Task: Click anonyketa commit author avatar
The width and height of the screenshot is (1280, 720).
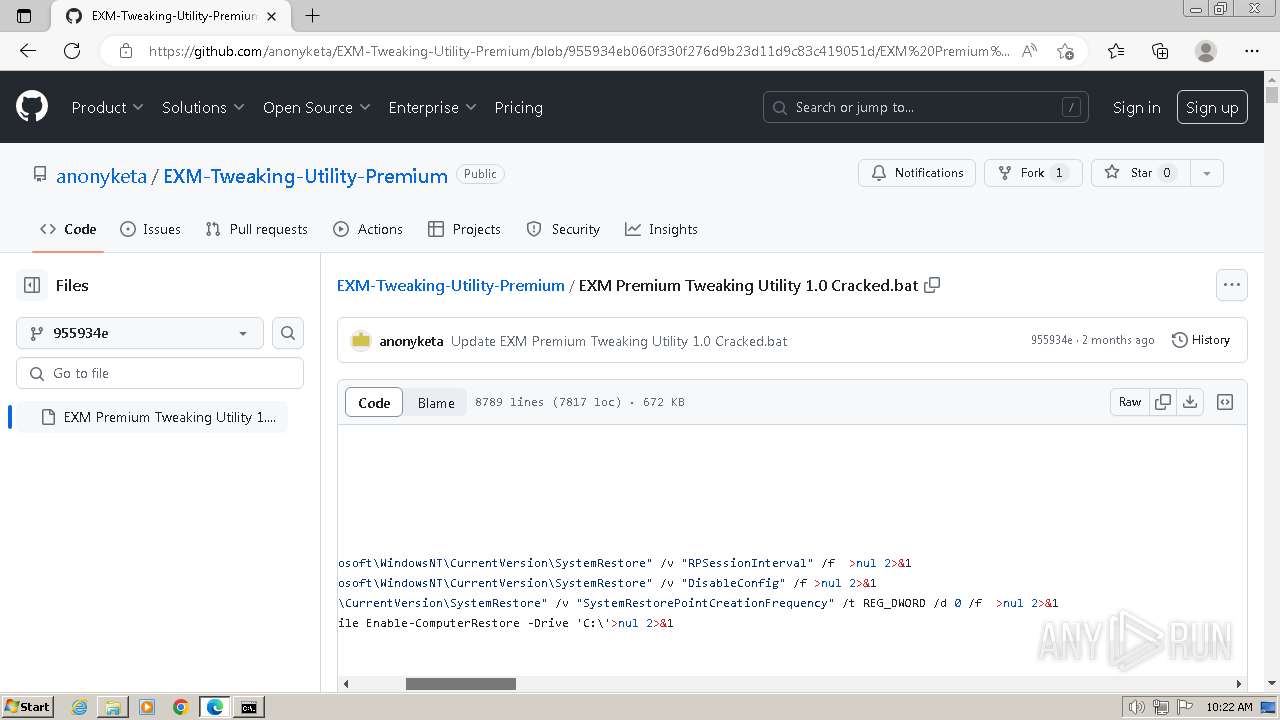Action: click(361, 340)
